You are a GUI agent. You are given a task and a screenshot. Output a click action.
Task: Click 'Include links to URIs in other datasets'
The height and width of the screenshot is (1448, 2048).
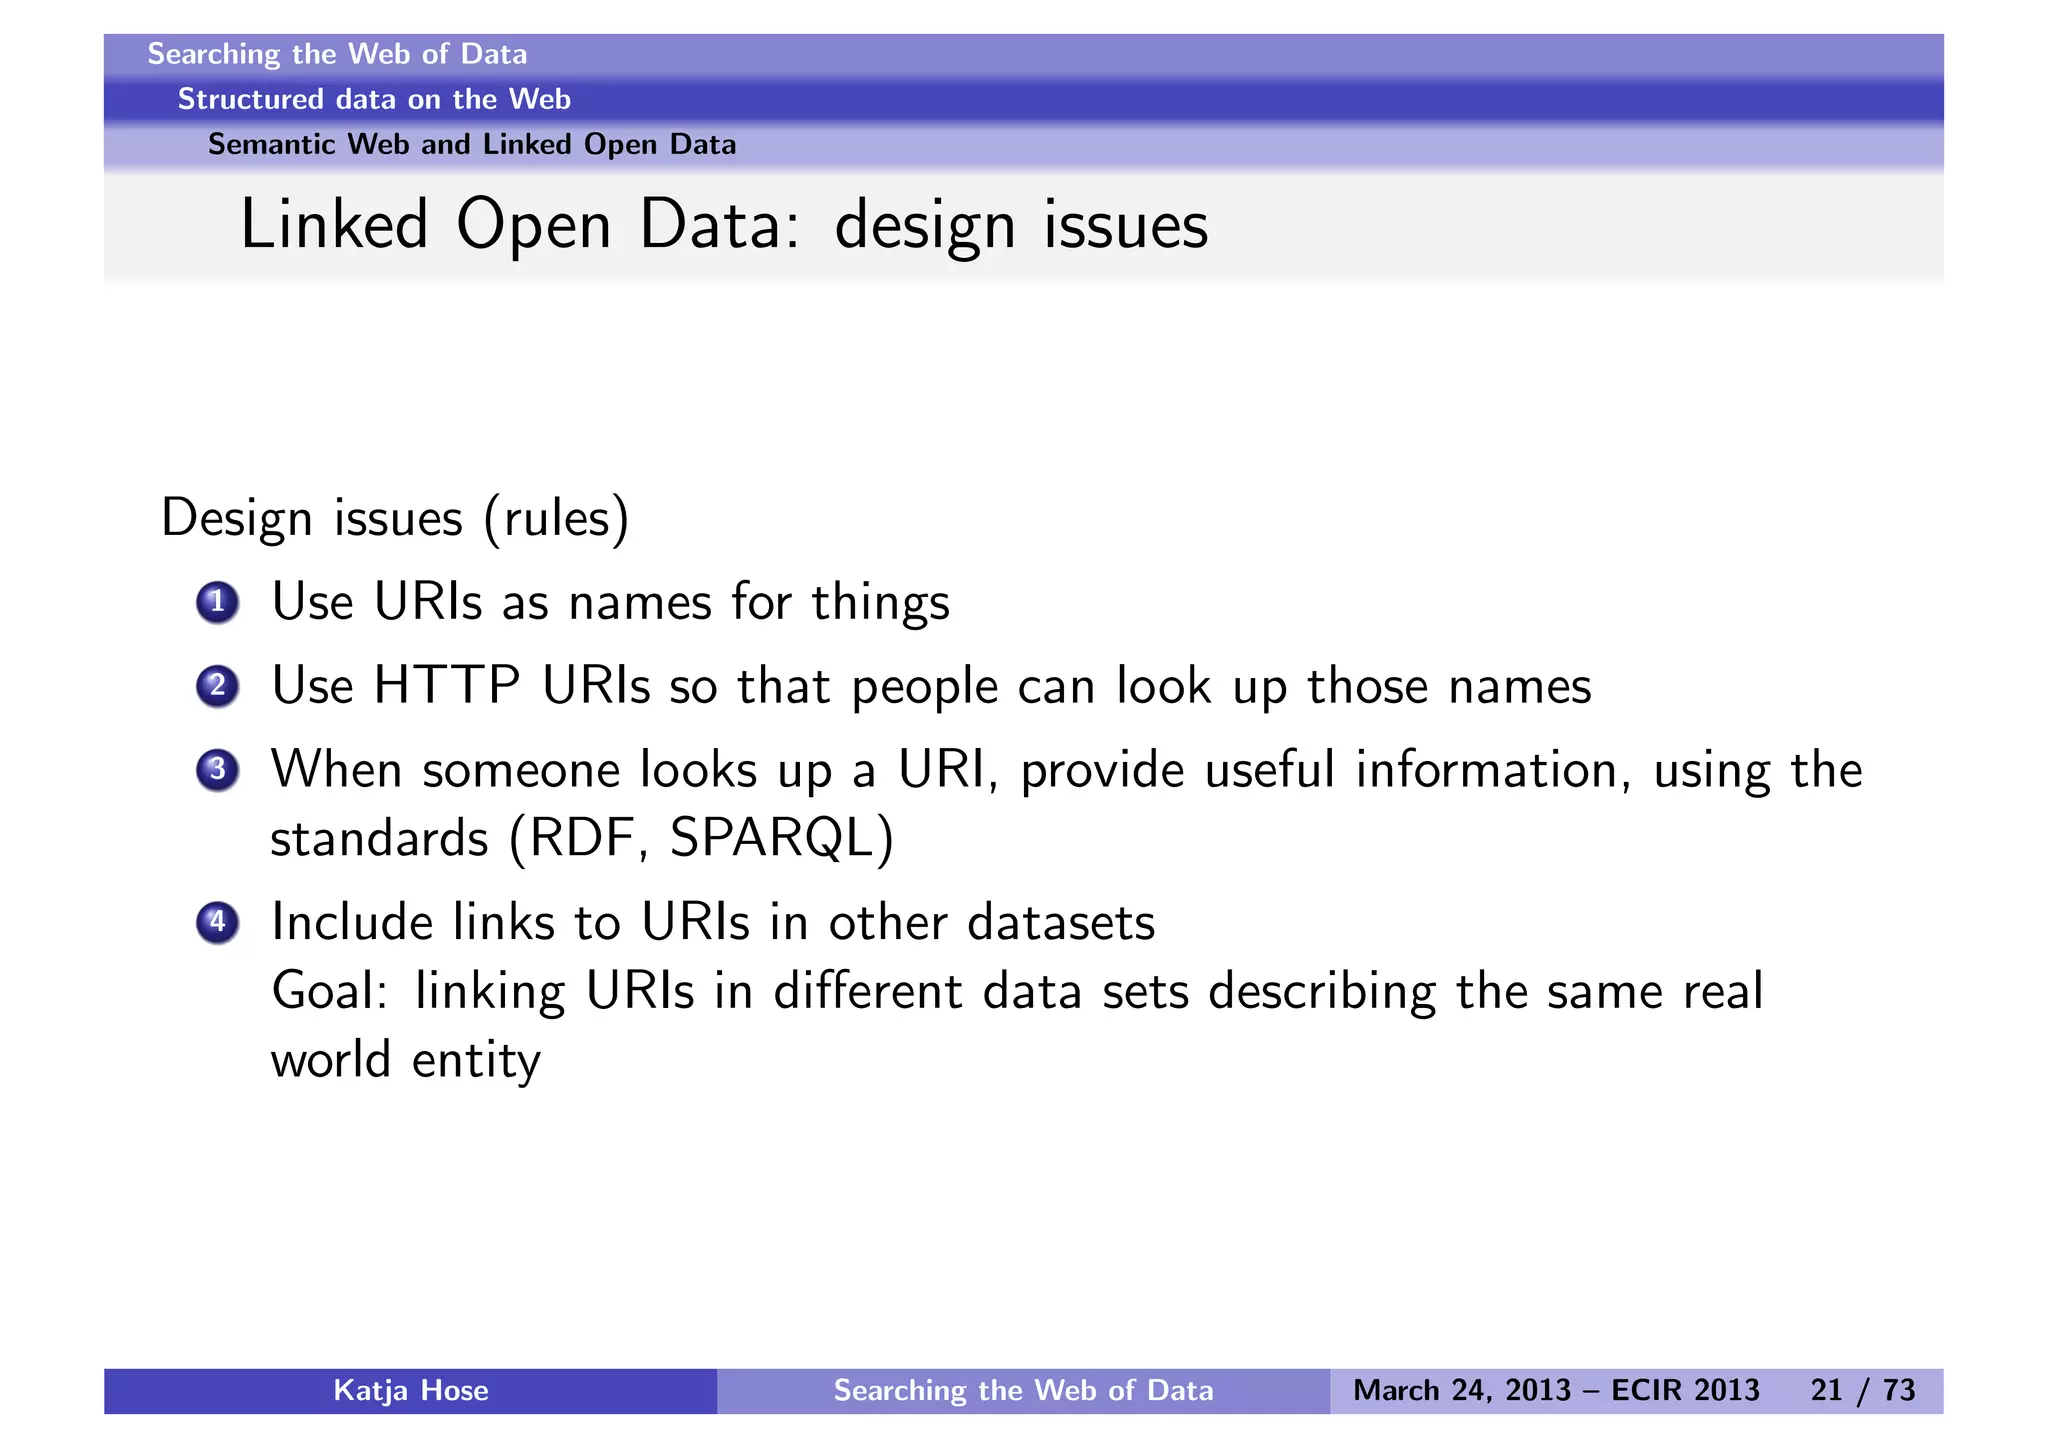point(713,922)
